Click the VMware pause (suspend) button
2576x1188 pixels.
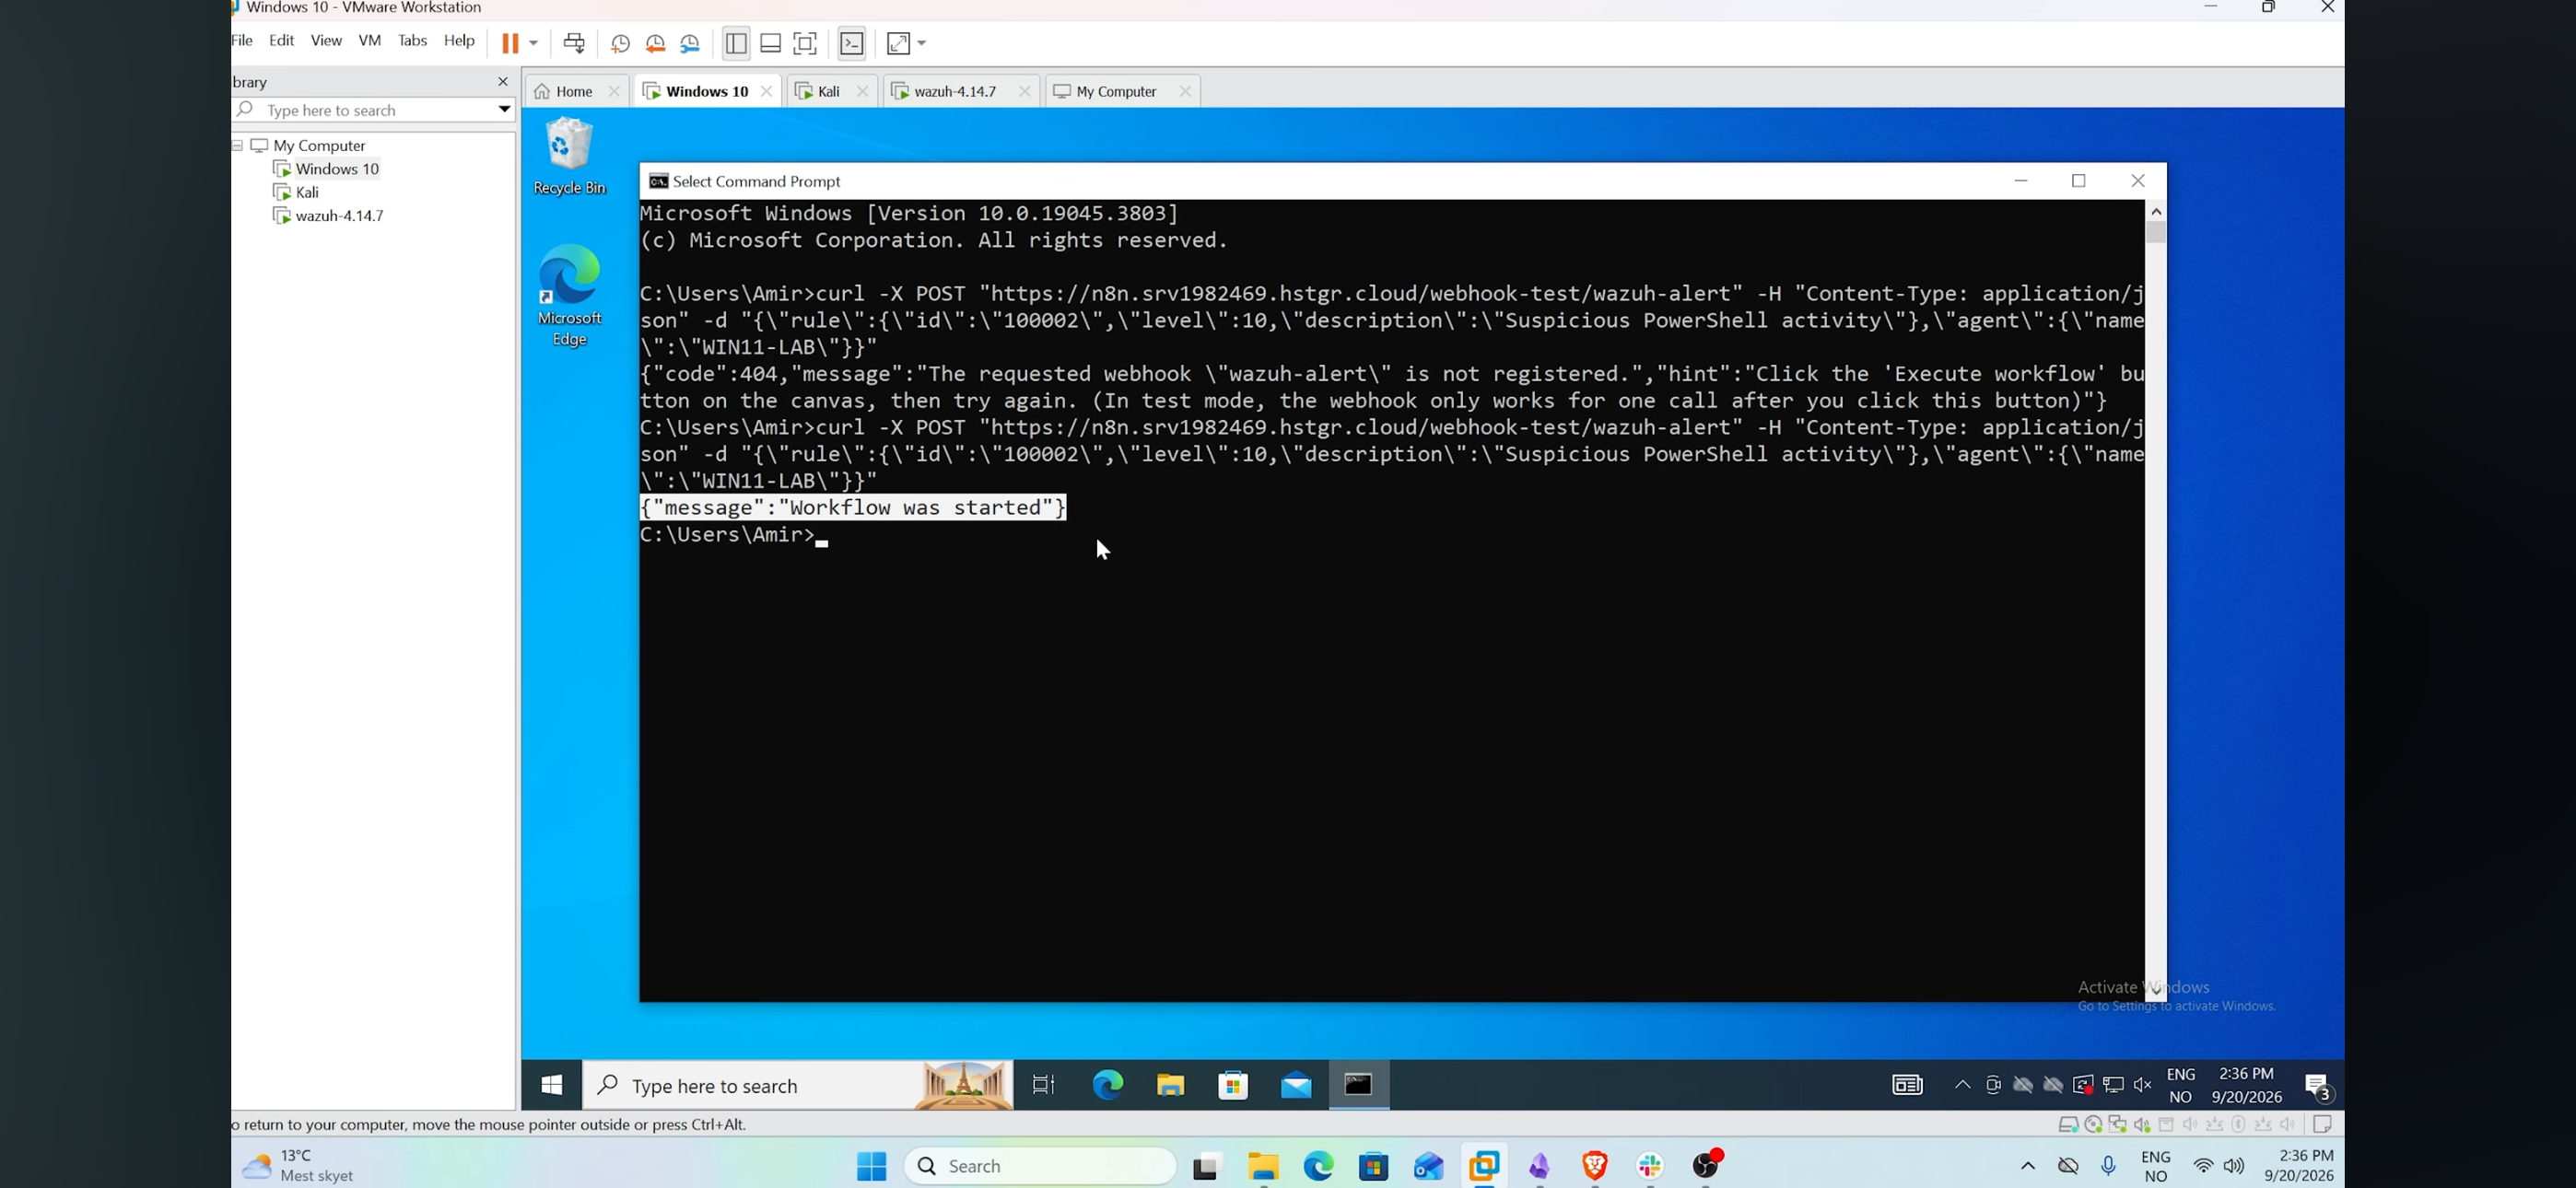(510, 43)
